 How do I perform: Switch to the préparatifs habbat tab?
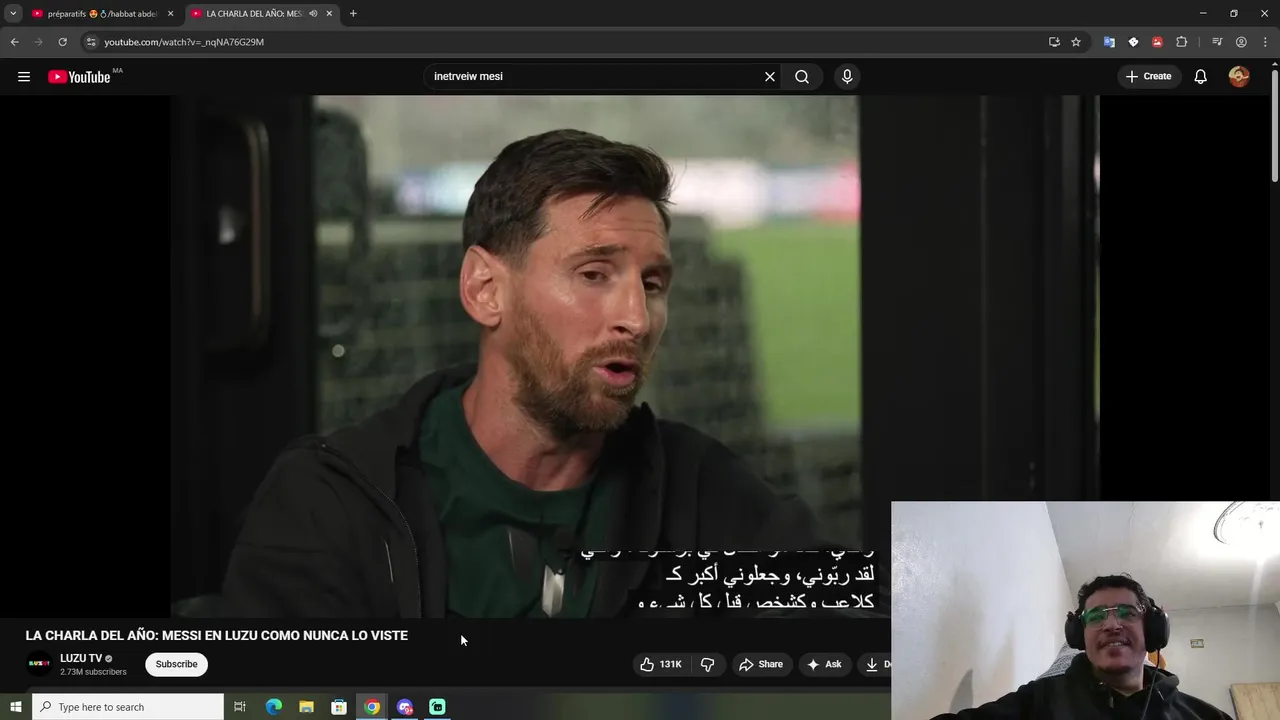pos(102,14)
